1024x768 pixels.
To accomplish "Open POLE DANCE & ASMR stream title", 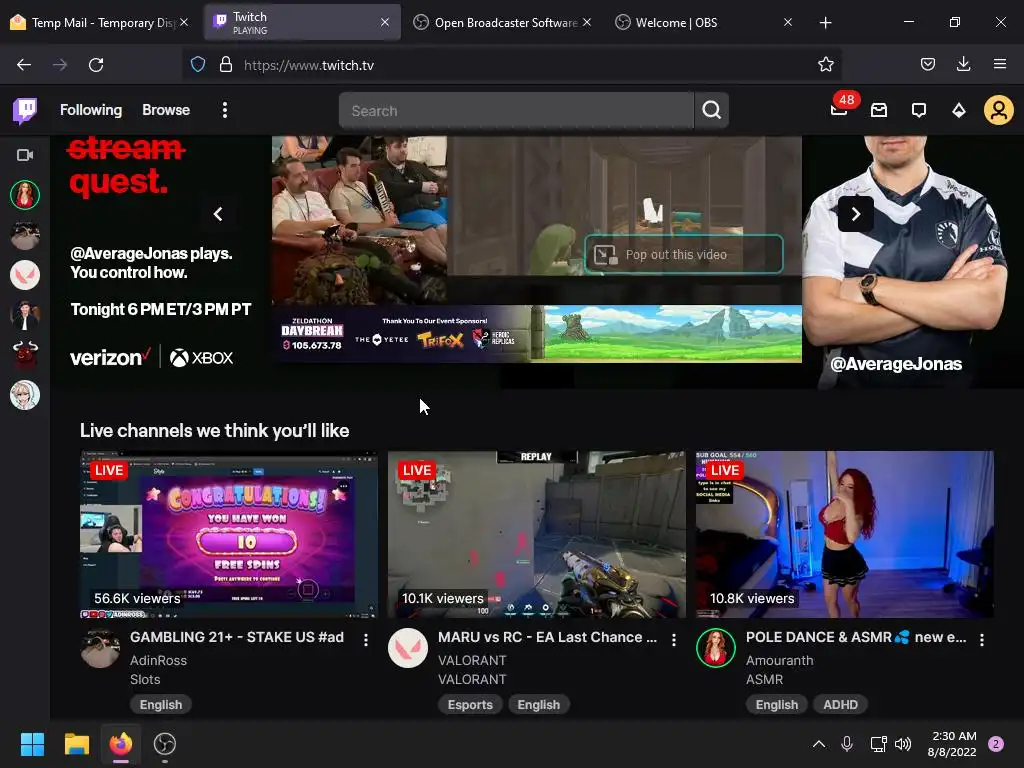I will (x=856, y=637).
